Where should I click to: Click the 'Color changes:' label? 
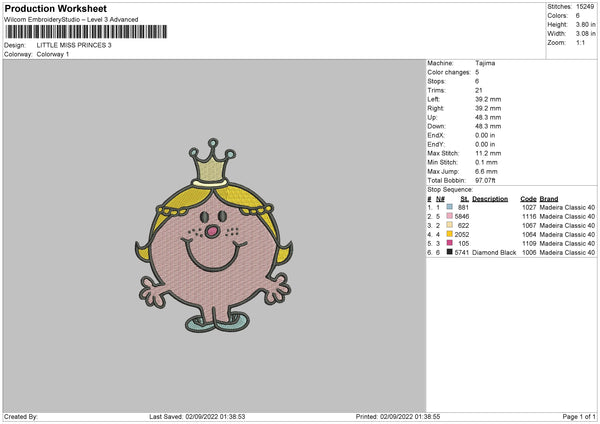coord(449,72)
